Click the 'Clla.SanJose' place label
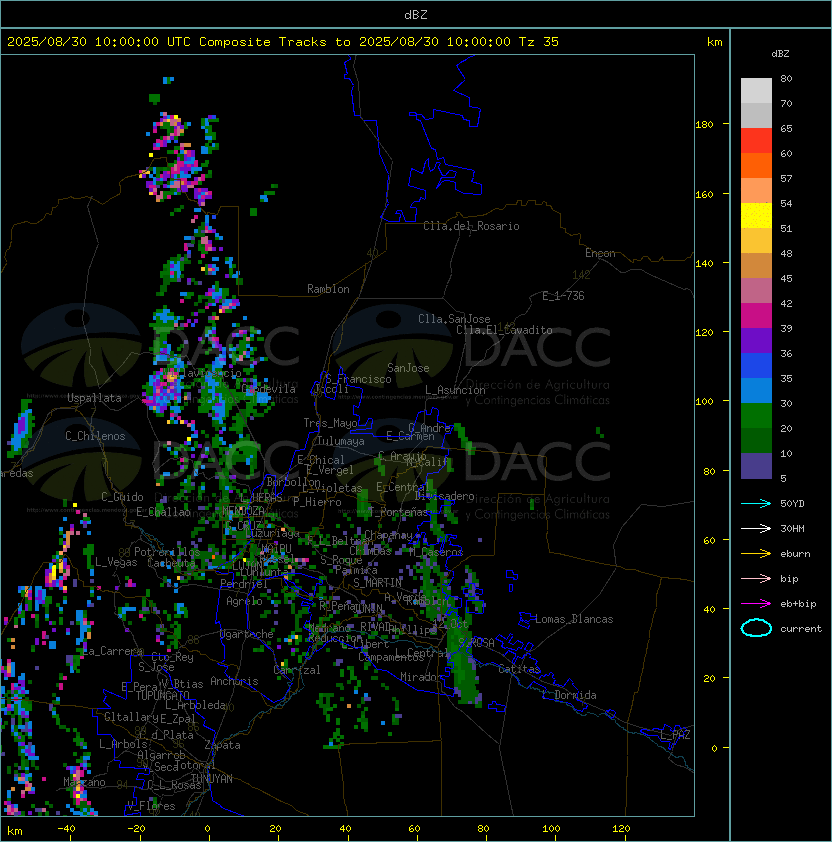 (454, 319)
